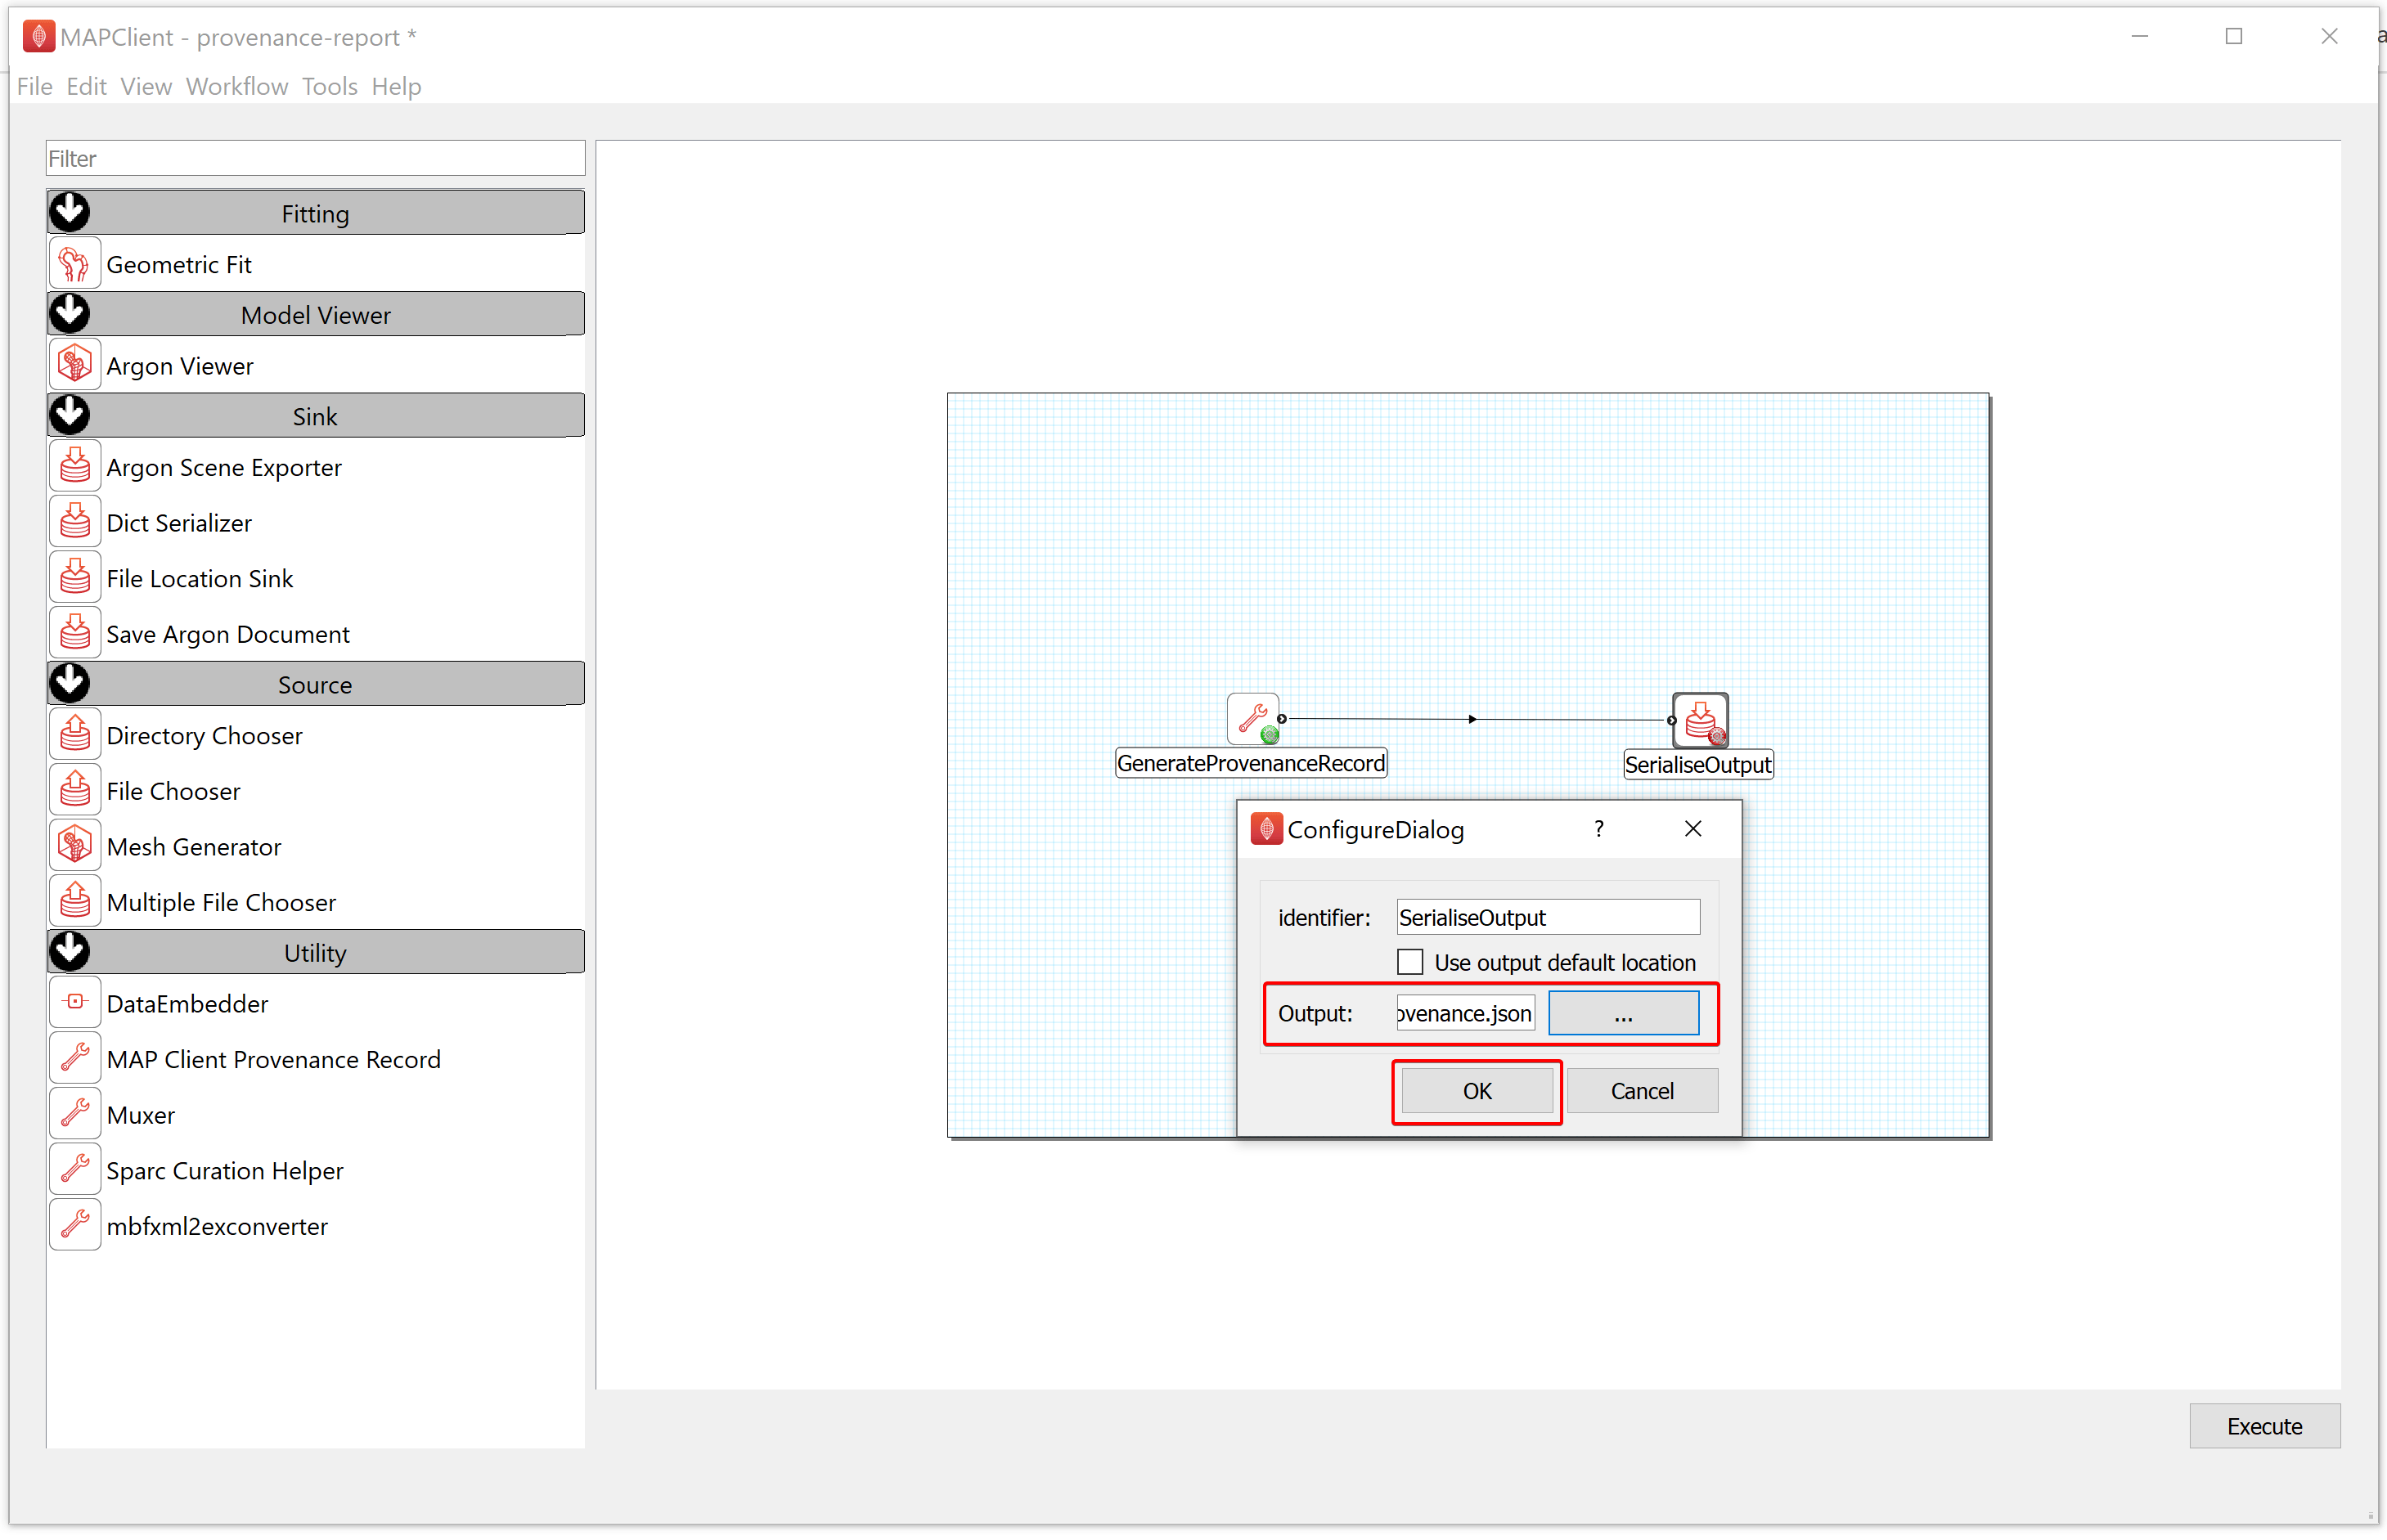Viewport: 2387px width, 1540px height.
Task: Open the Workflow menu
Action: [236, 87]
